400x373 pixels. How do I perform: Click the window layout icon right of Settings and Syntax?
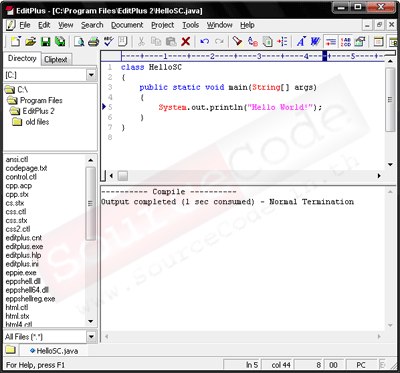tap(378, 42)
